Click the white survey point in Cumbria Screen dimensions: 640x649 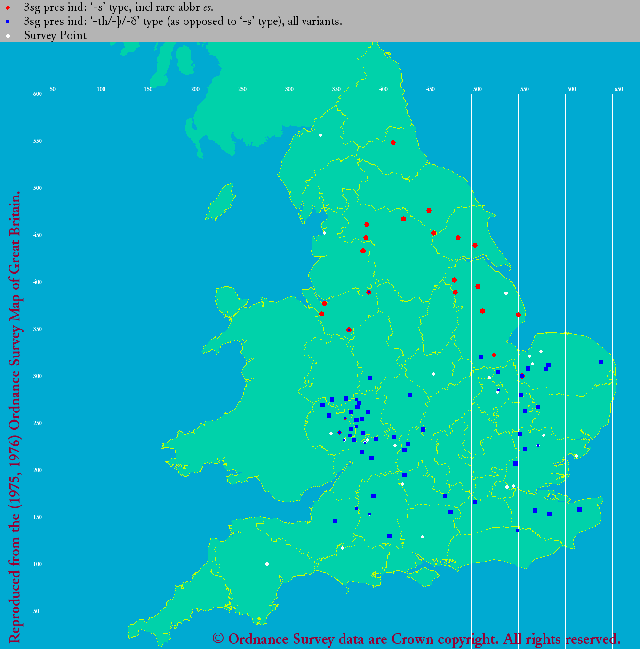pyautogui.click(x=321, y=136)
